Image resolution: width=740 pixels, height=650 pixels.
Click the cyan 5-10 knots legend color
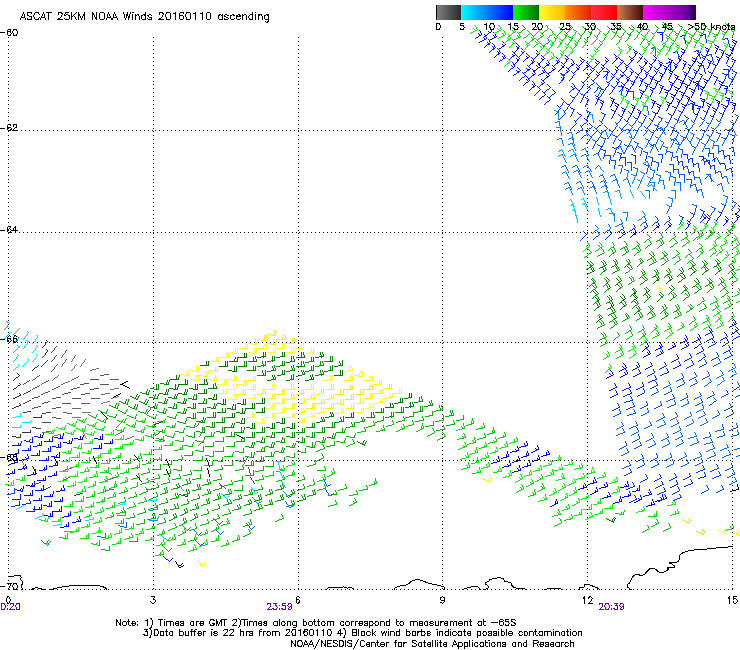point(473,12)
